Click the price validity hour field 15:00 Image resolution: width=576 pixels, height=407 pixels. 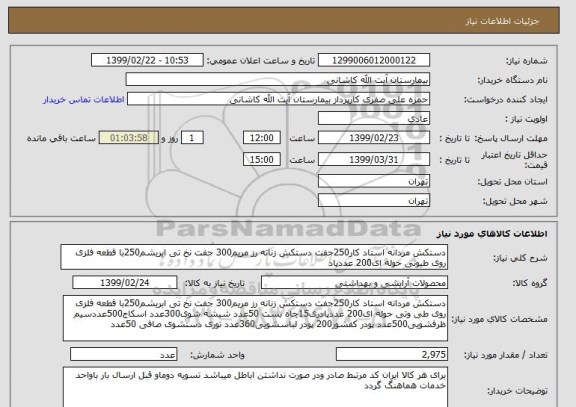click(262, 160)
